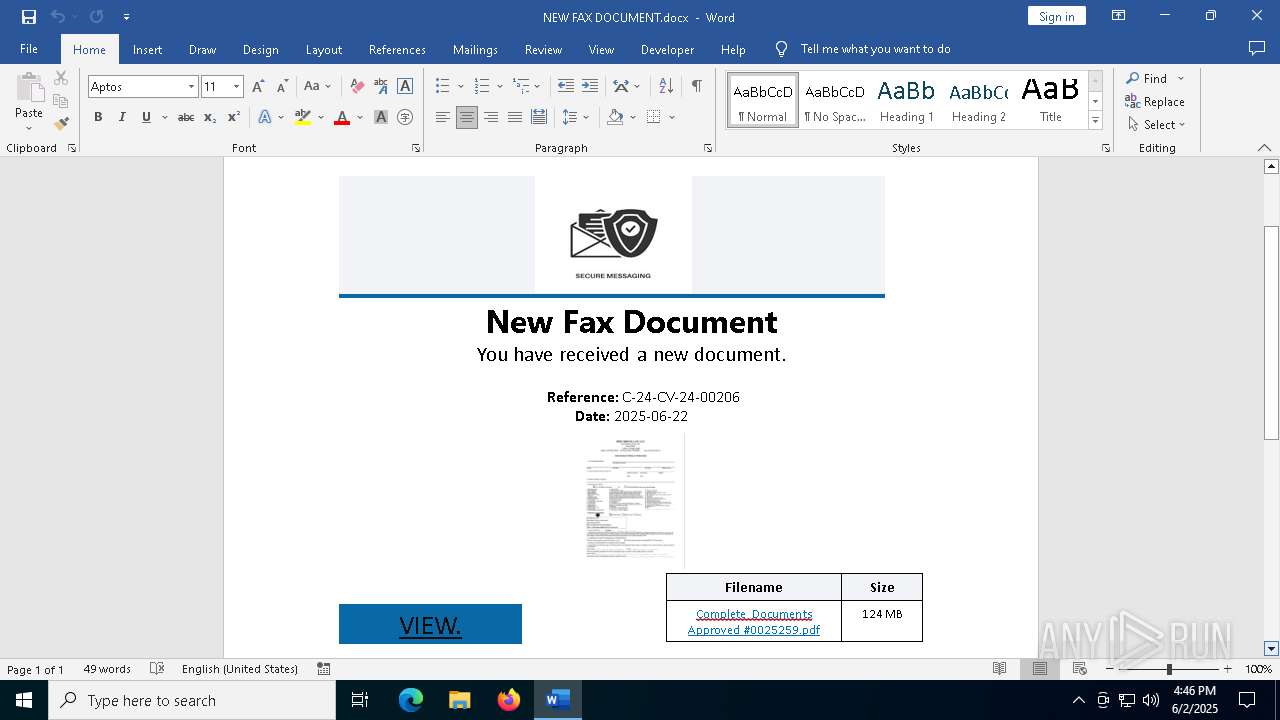Toggle Italic formatting
This screenshot has height=720, width=1280.
(122, 117)
